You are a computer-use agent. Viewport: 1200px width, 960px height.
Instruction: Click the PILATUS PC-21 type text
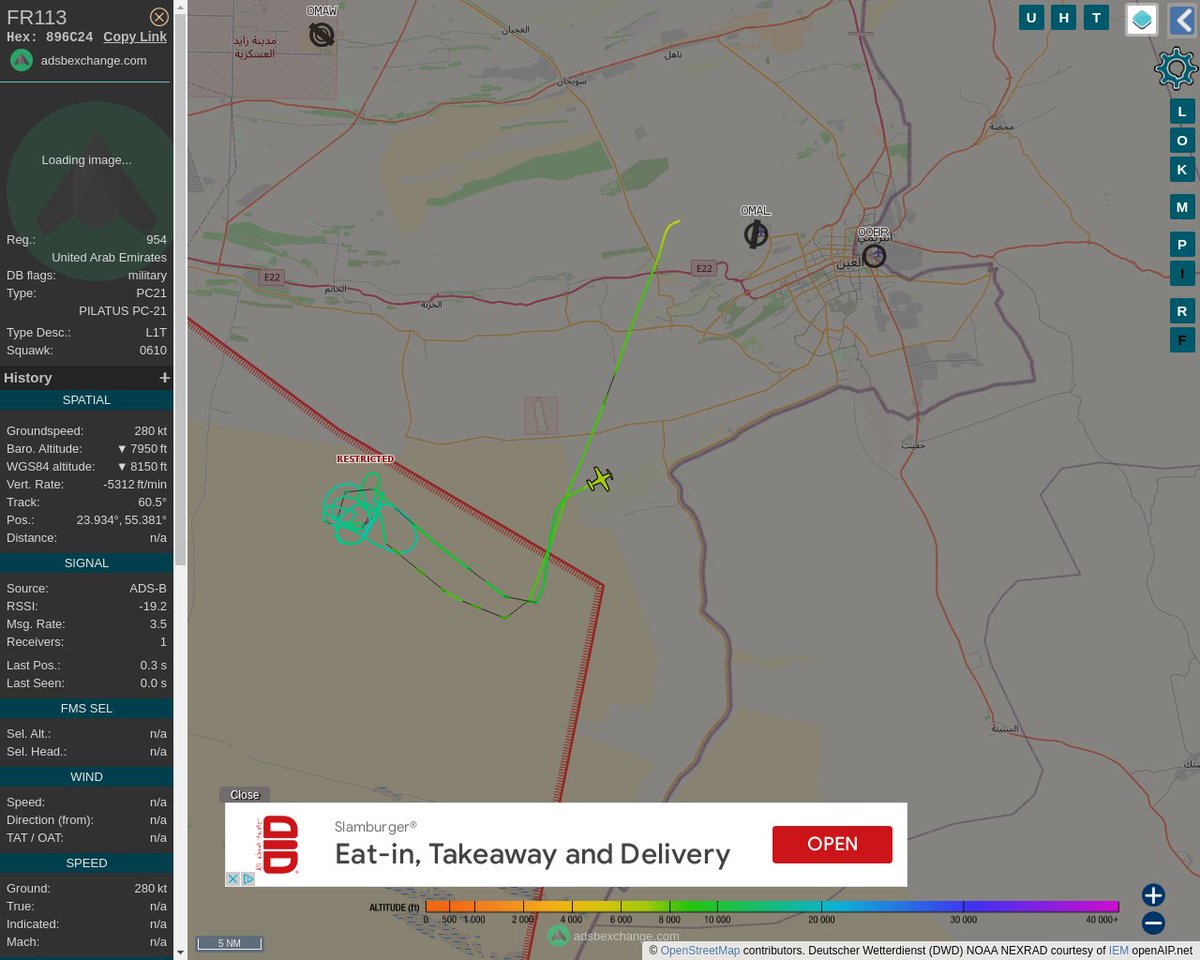click(123, 311)
